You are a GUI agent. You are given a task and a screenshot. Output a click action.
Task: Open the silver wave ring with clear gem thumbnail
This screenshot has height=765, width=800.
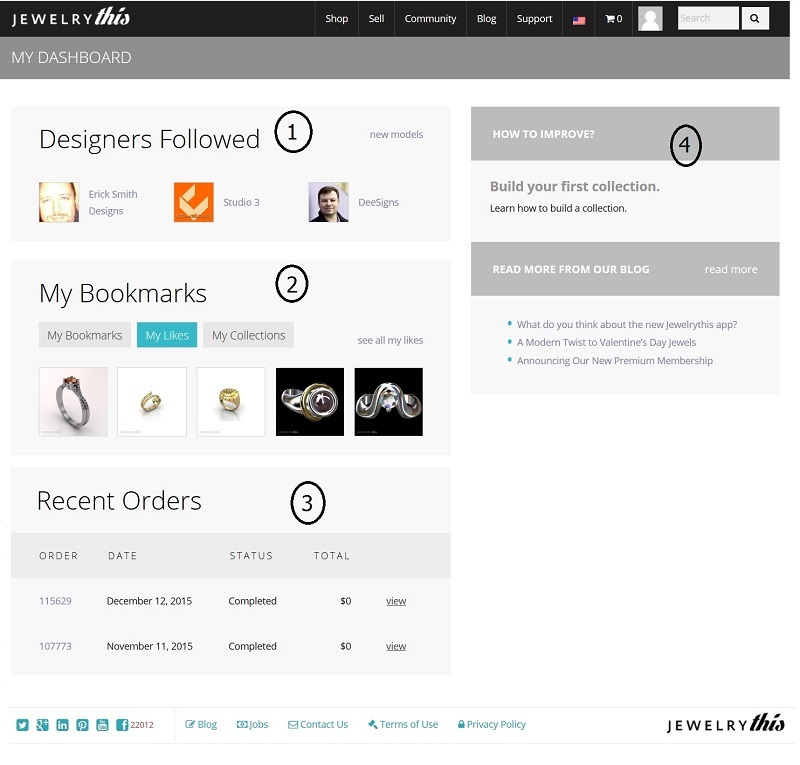(x=389, y=402)
